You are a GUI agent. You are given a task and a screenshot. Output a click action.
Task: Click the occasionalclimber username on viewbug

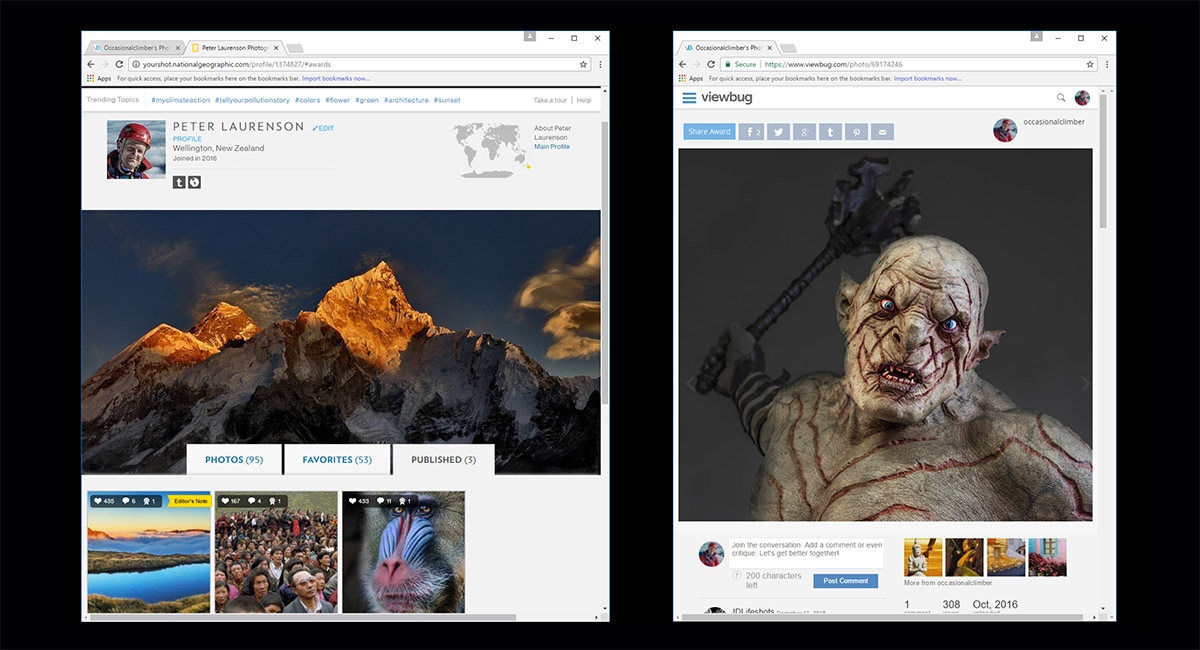1053,122
